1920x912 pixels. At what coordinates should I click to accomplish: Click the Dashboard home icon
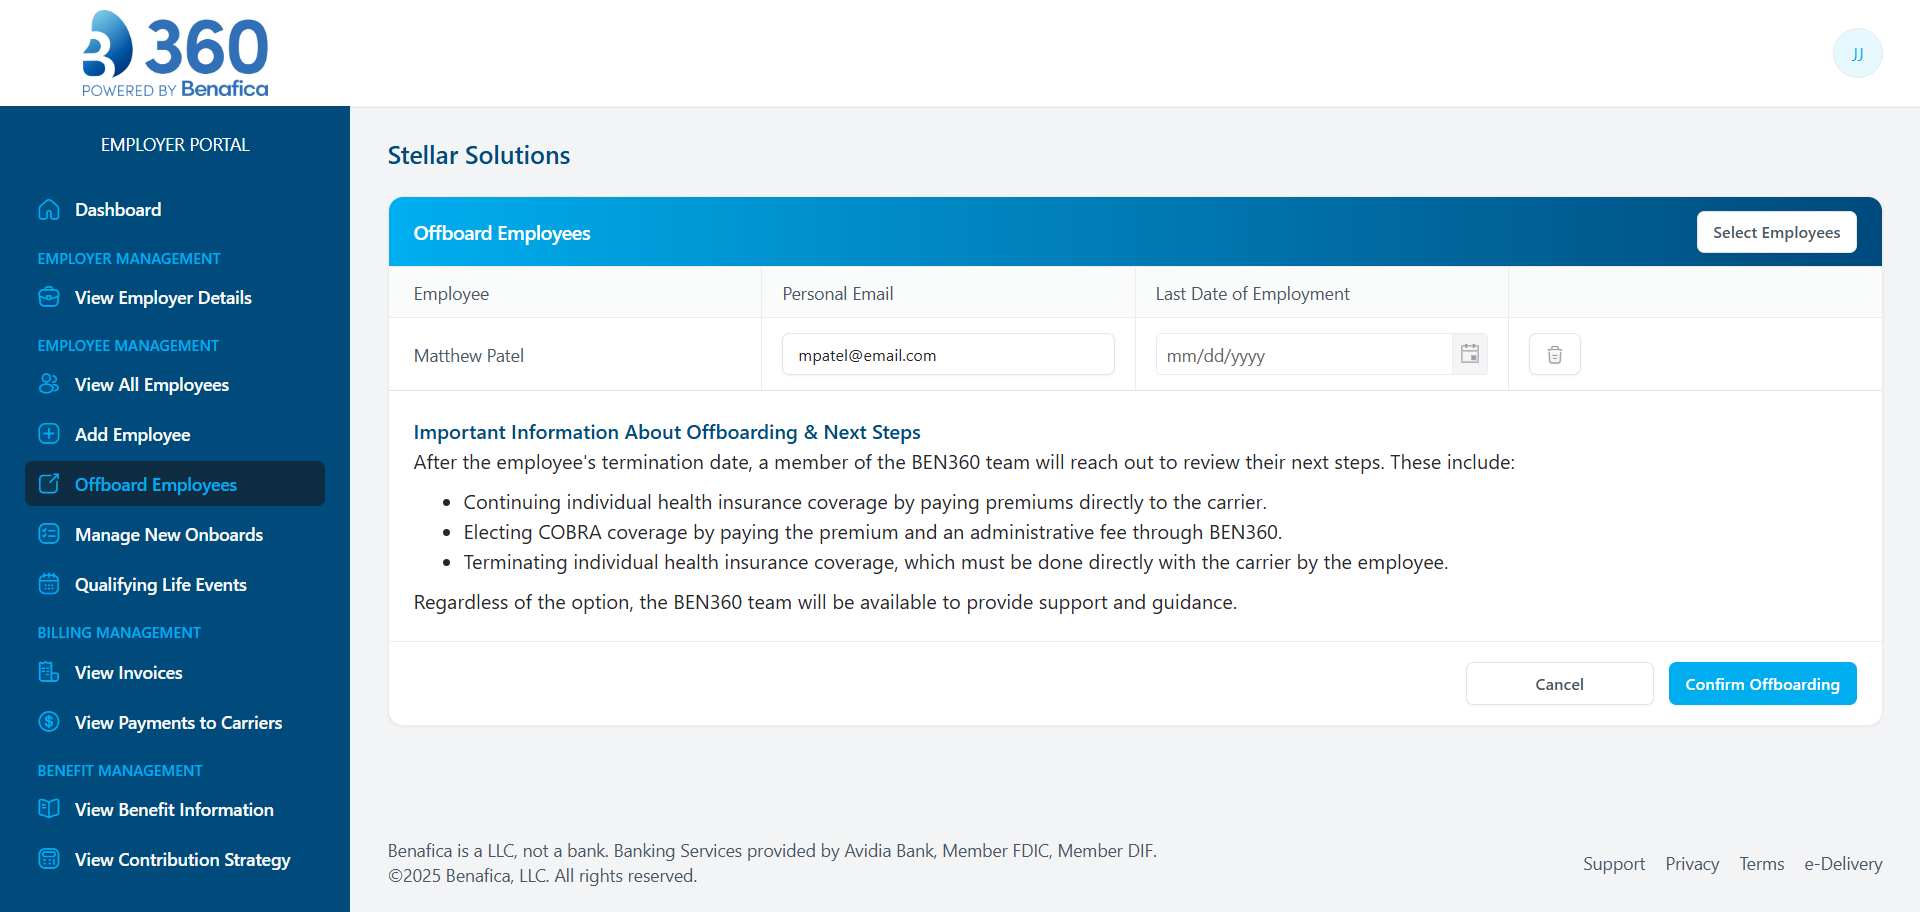(x=49, y=209)
